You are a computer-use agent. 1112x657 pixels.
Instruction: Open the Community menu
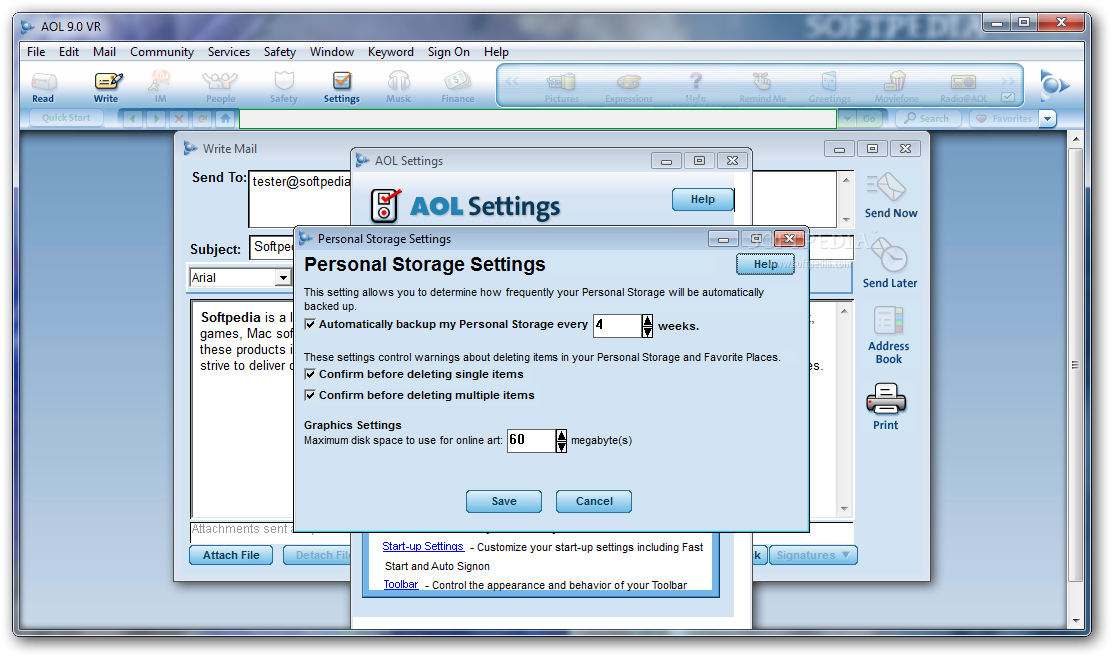tap(162, 52)
